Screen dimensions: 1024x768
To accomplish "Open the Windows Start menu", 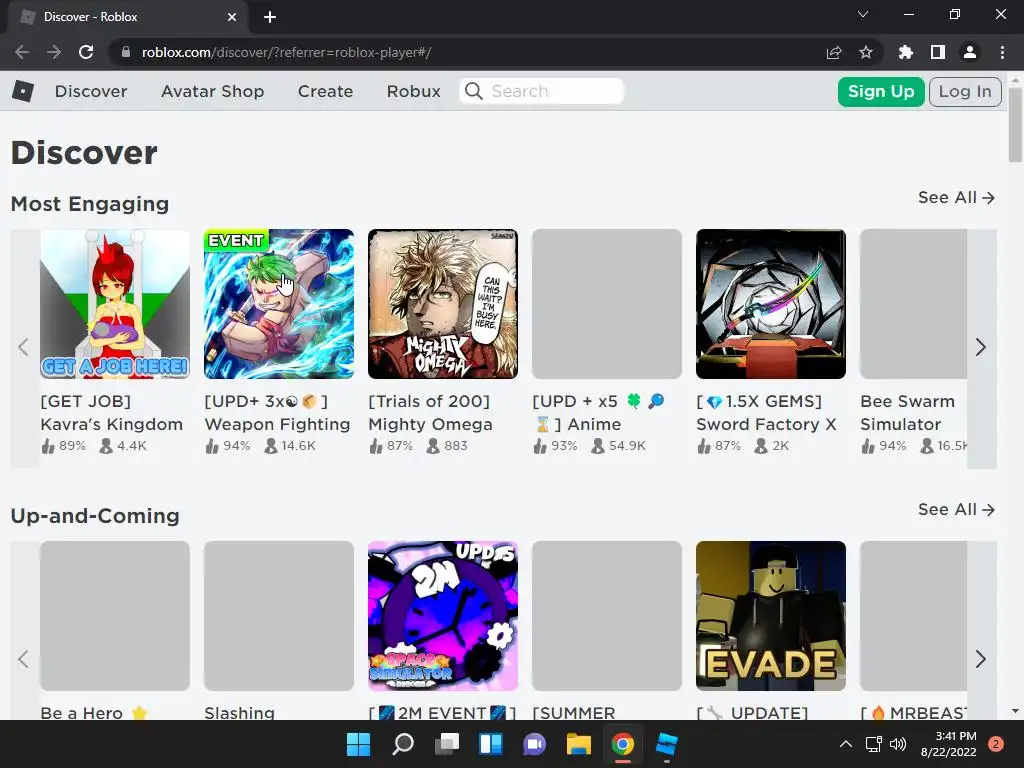I will [358, 744].
